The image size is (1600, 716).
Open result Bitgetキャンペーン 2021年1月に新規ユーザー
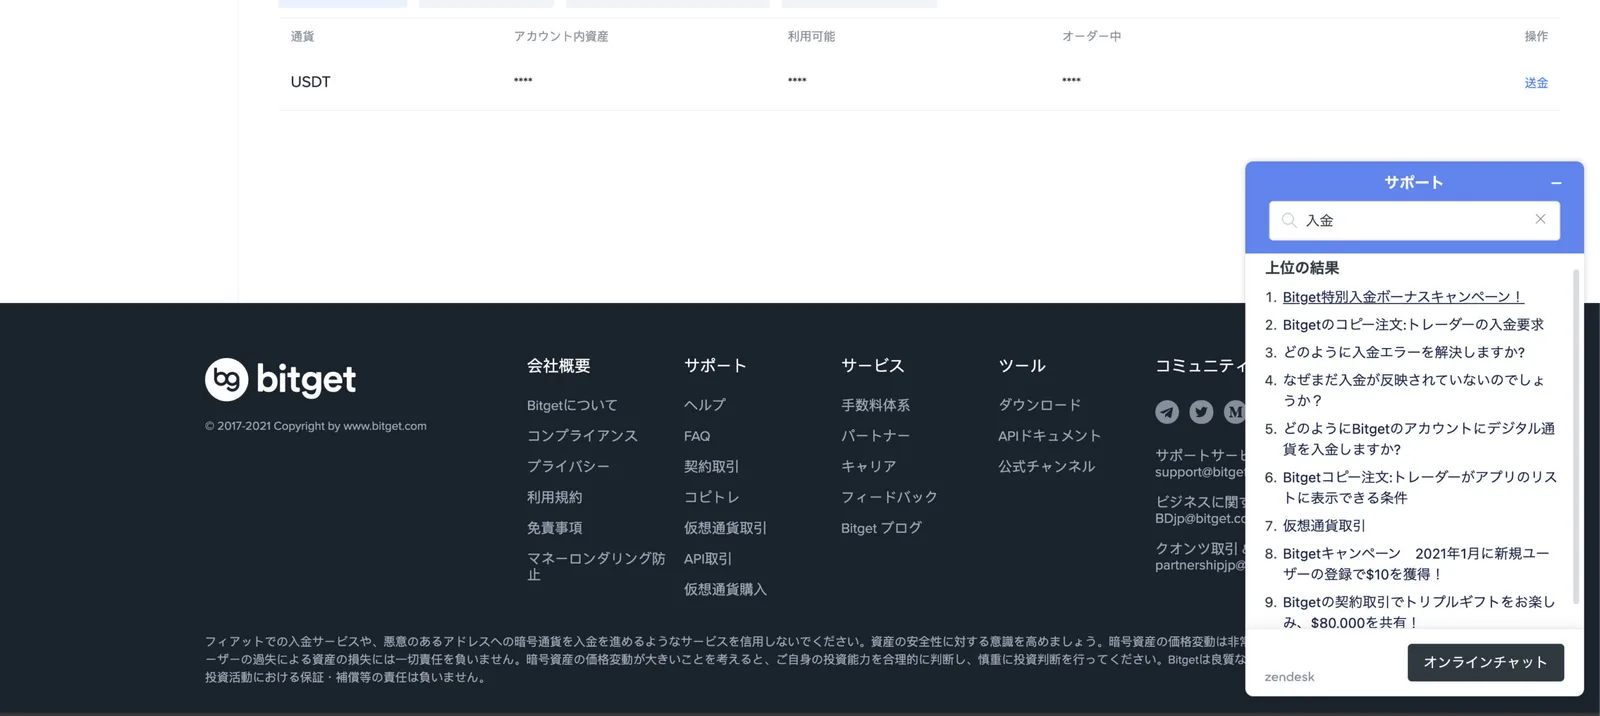(1416, 564)
